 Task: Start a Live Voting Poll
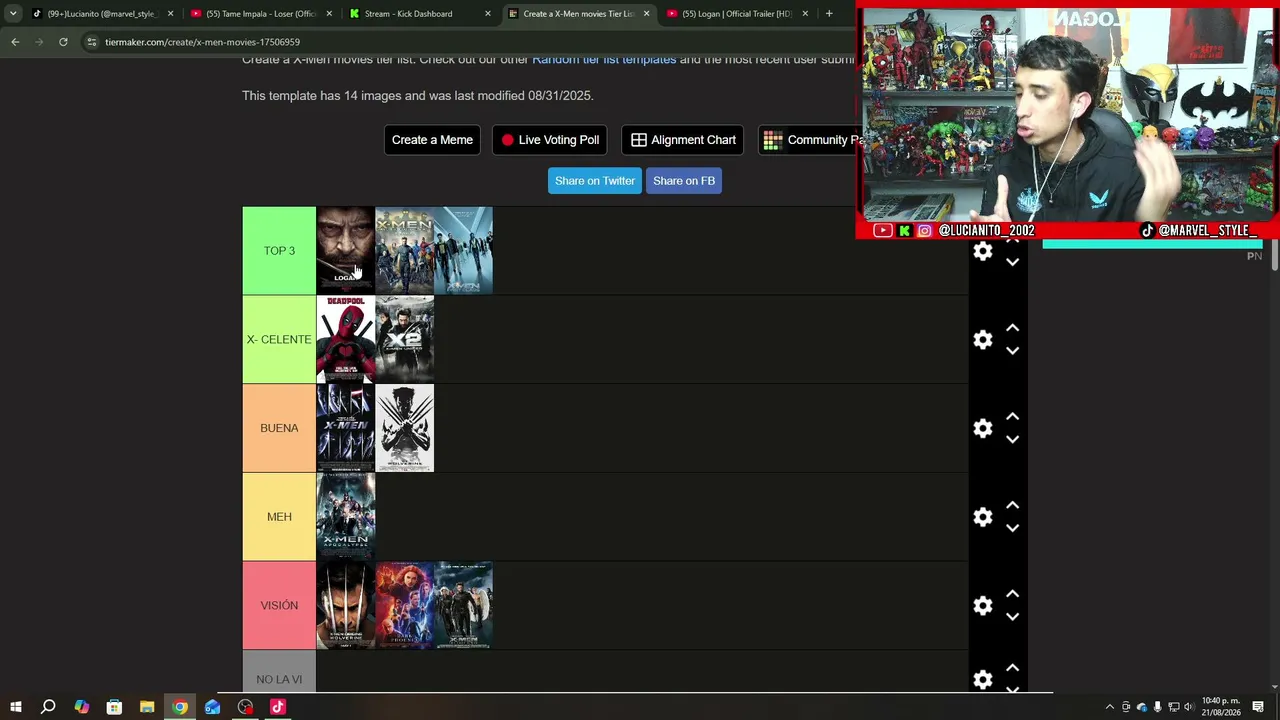click(x=550, y=140)
